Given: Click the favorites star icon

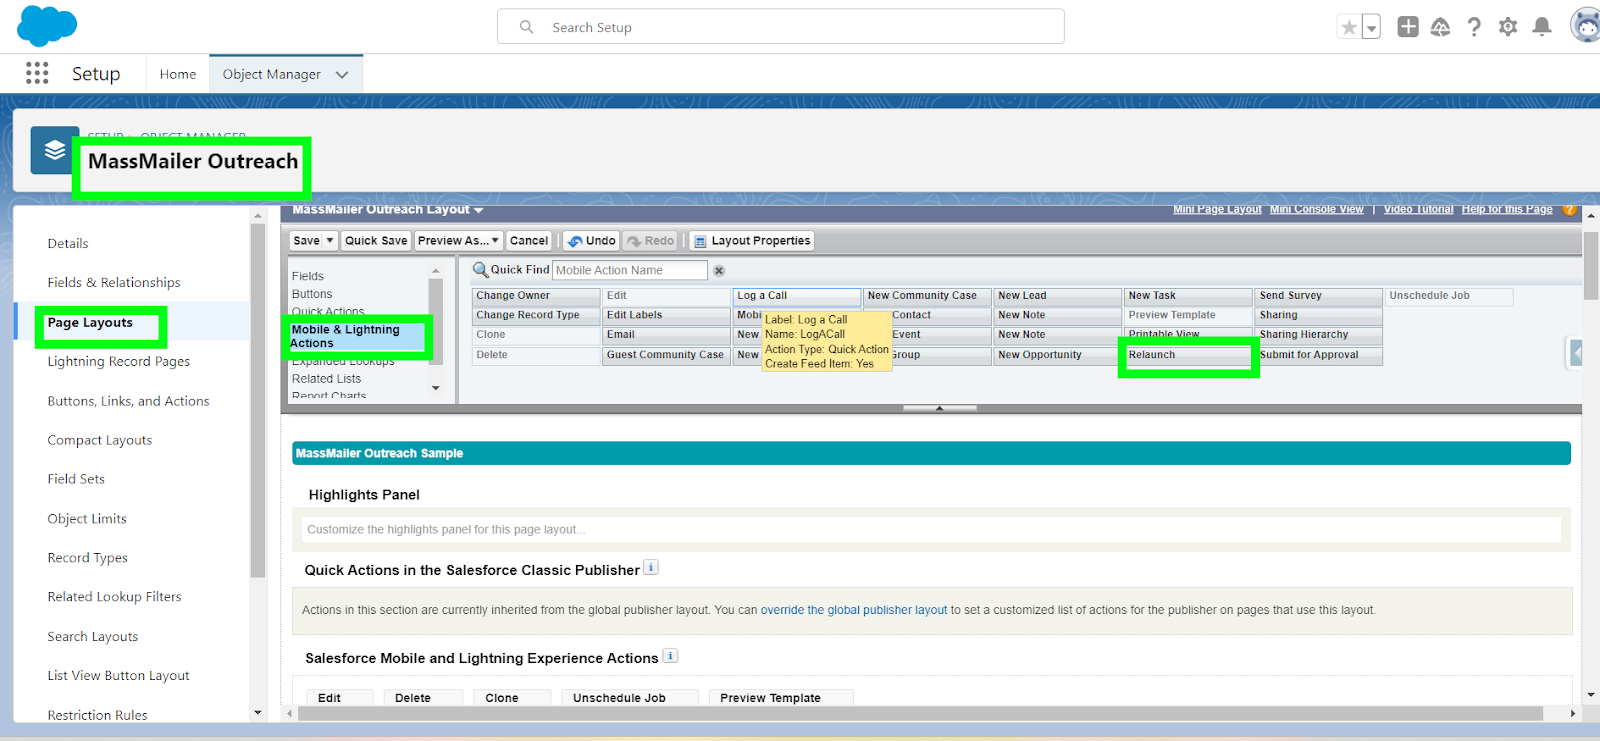Looking at the screenshot, I should point(1349,27).
